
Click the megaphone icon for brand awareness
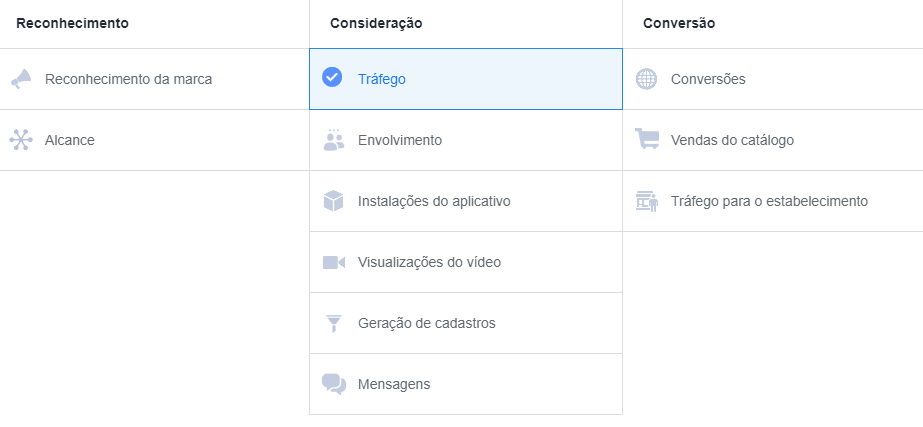21,79
